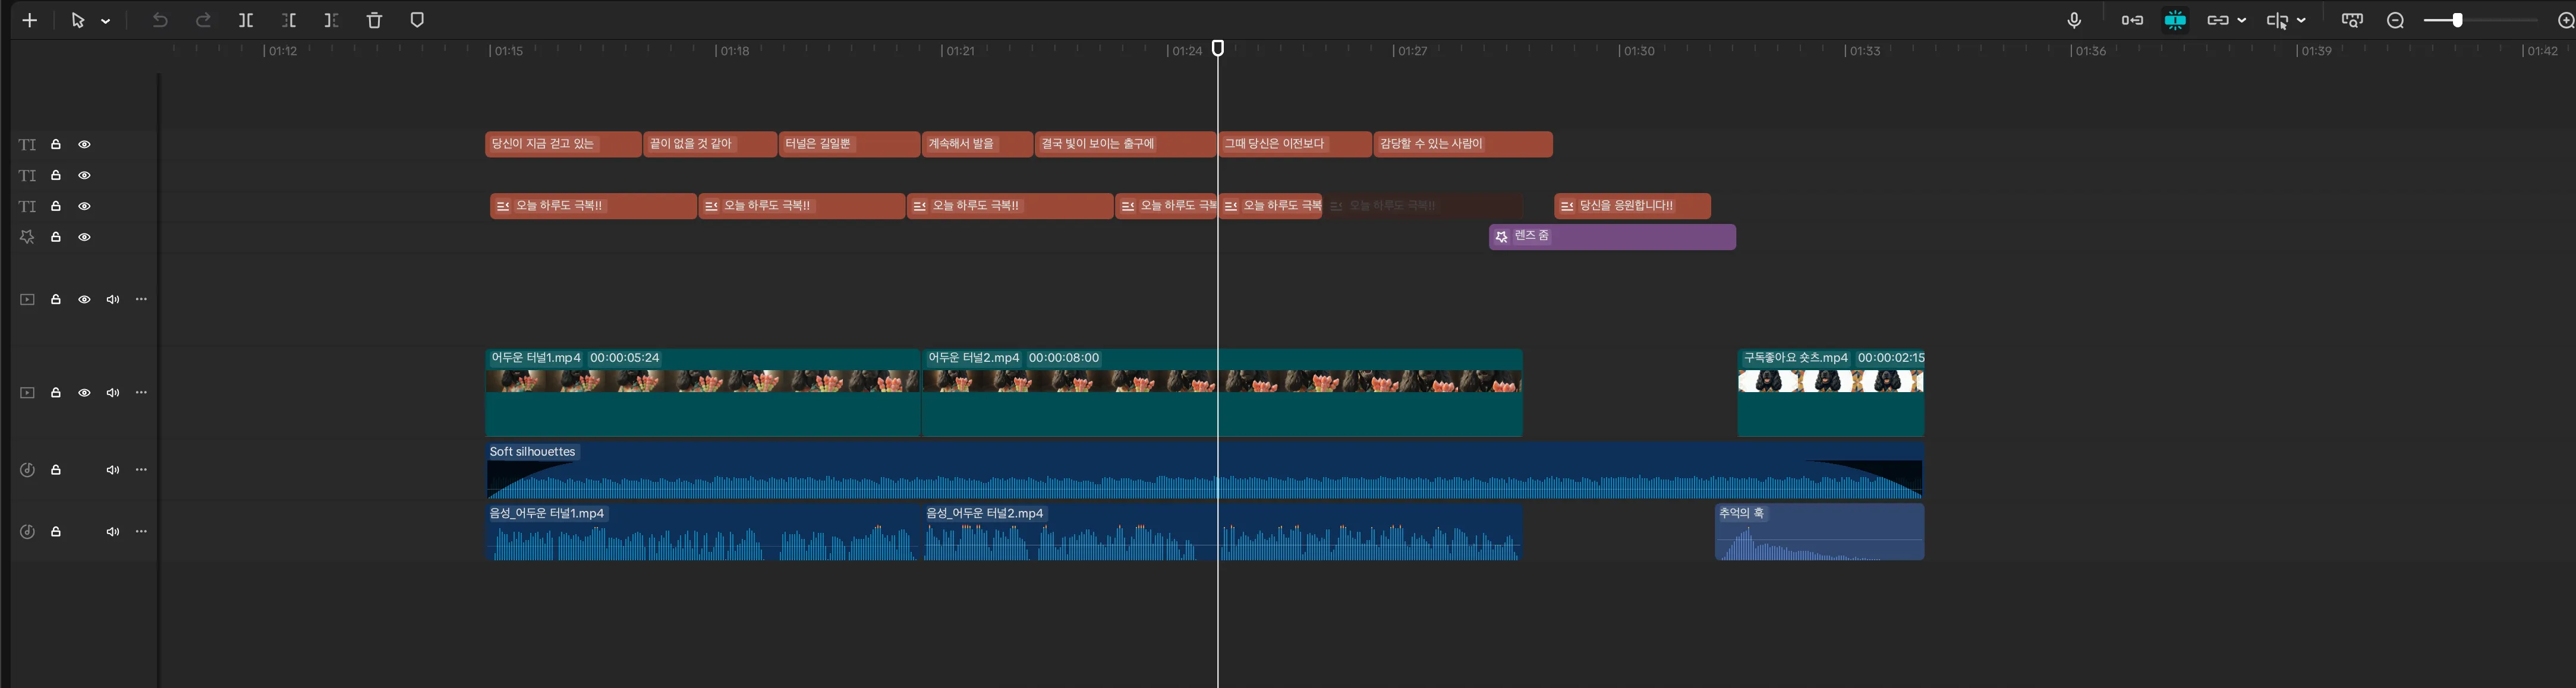Select the 당신을 응원합니다!! text clip

[x=1632, y=206]
